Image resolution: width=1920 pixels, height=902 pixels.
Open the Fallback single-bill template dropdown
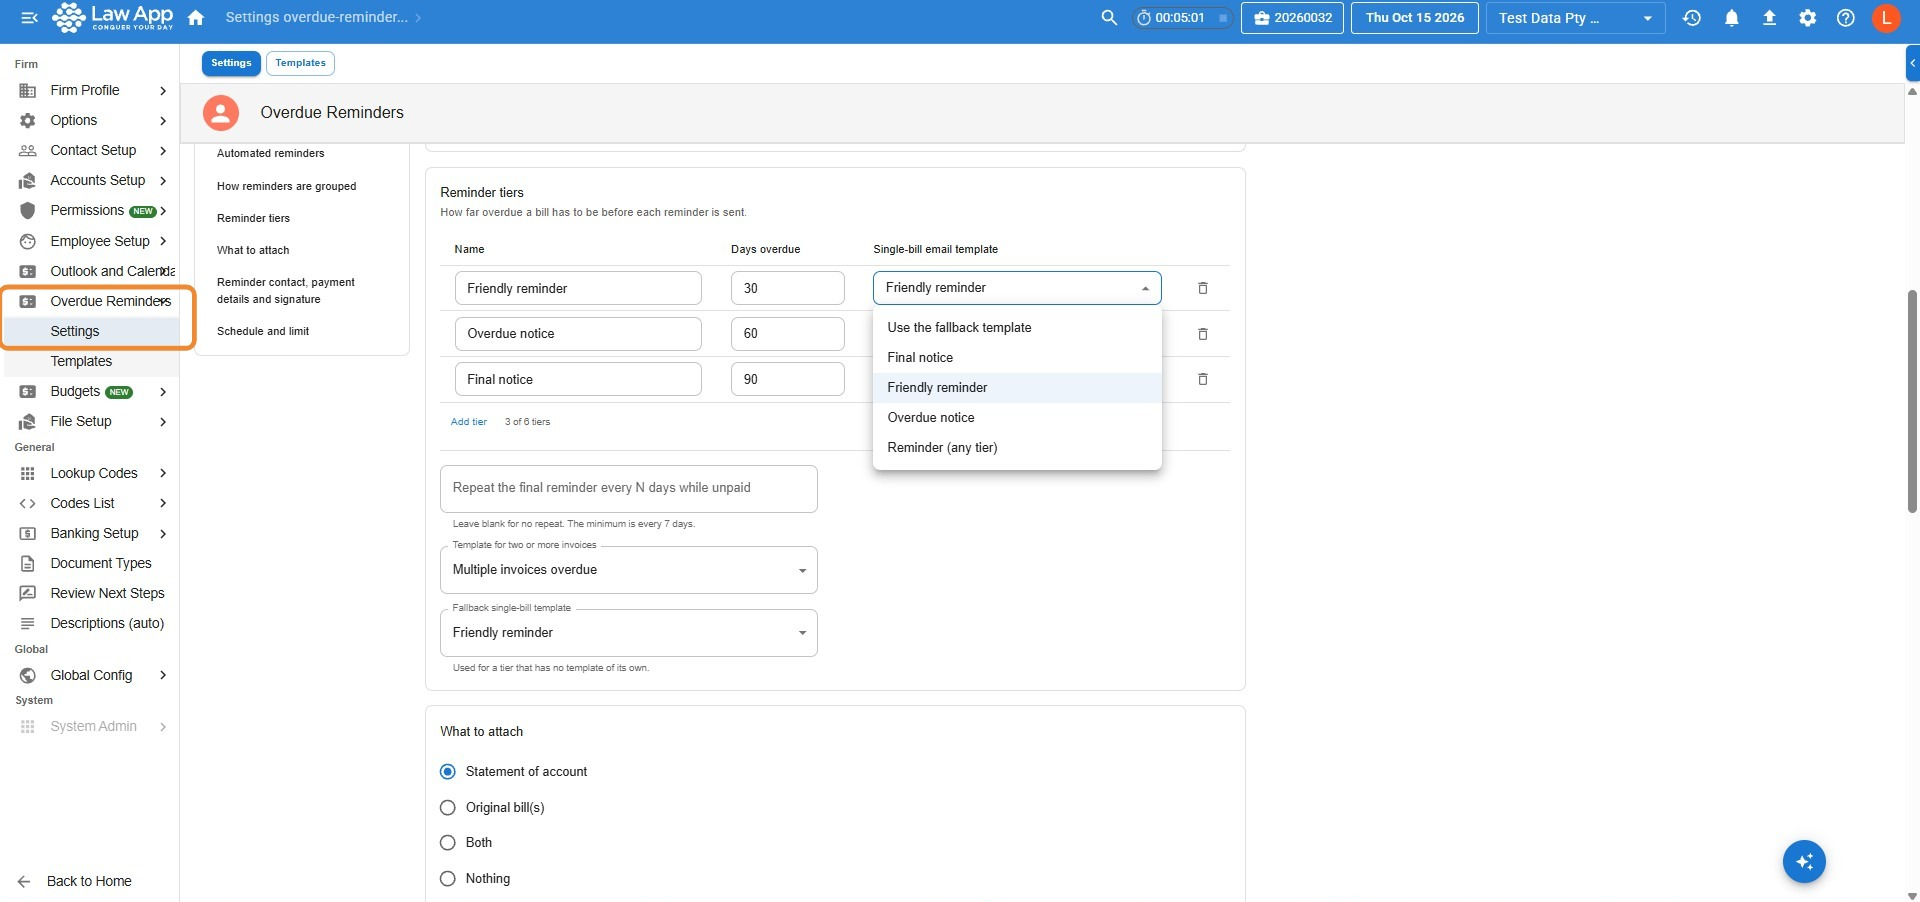[x=629, y=633]
